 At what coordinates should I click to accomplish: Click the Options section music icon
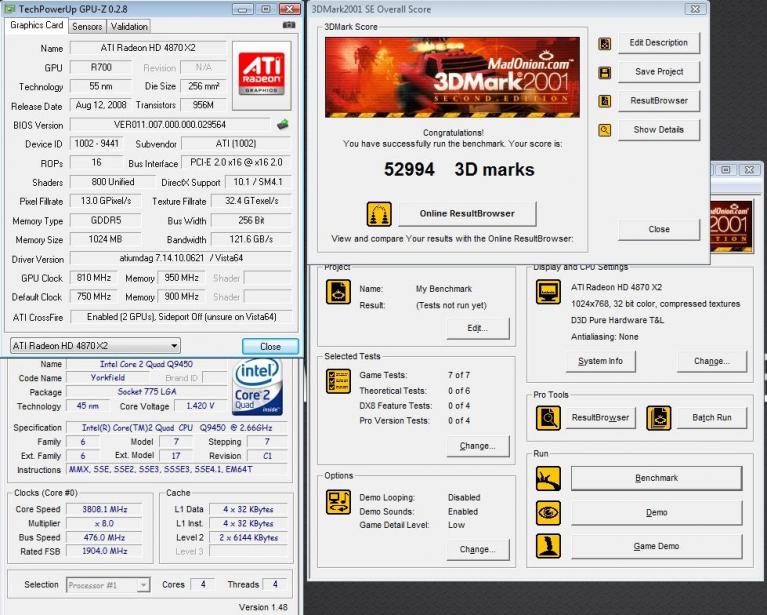(338, 502)
